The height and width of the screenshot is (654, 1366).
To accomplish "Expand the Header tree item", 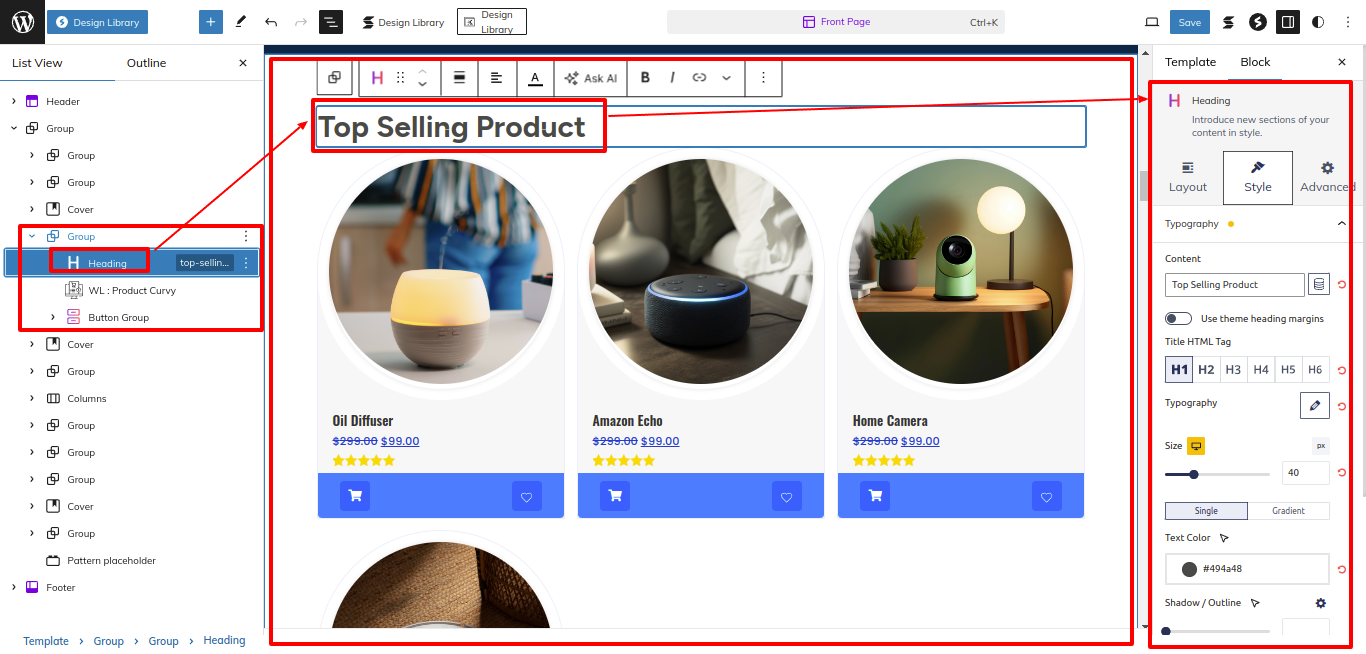I will 14,101.
